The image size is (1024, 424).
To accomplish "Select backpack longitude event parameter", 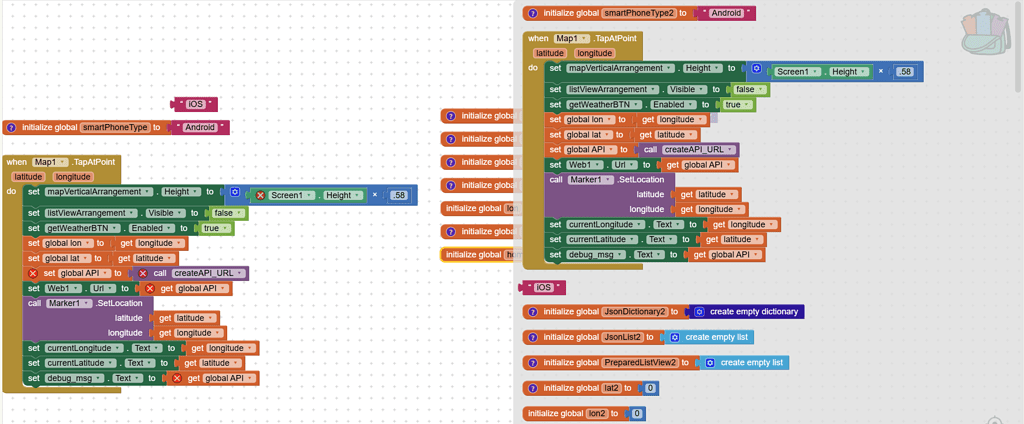I will pyautogui.click(x=595, y=54).
